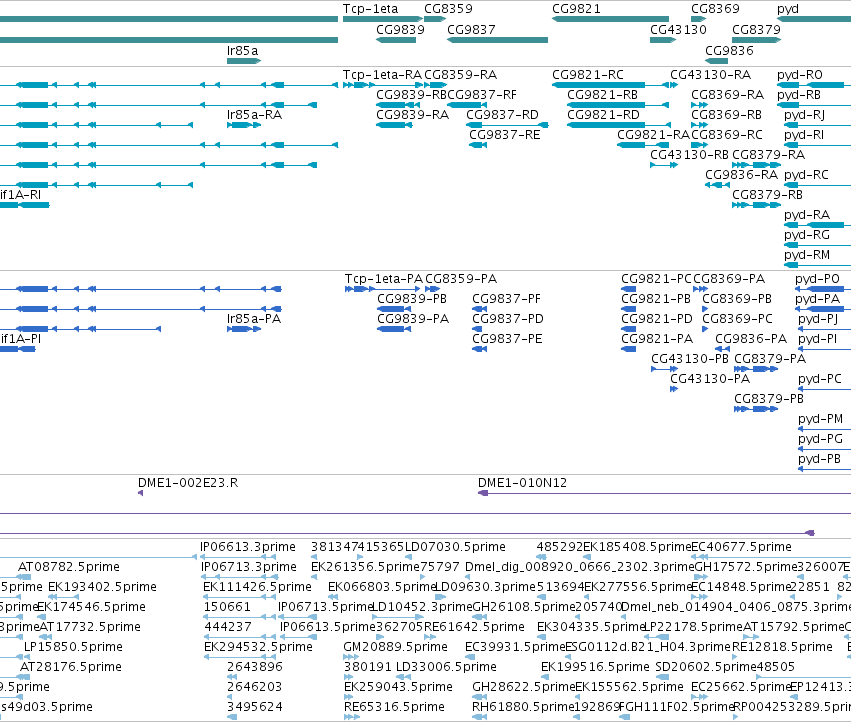Click EST label EK294532.5prime
851x722 pixels.
click(x=258, y=647)
